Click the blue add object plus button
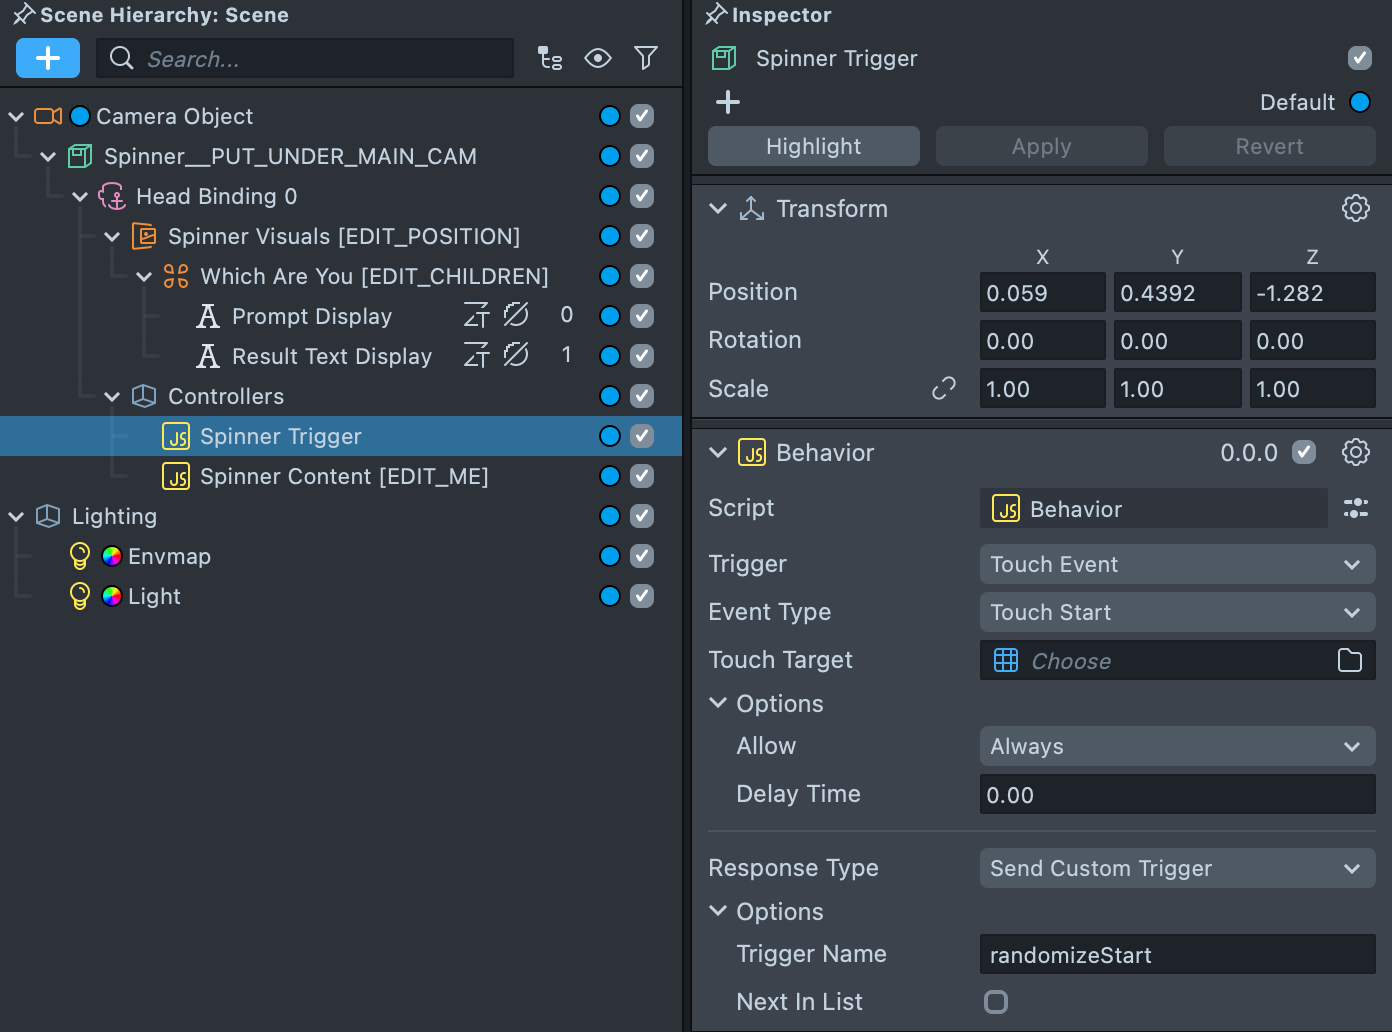Image resolution: width=1392 pixels, height=1032 pixels. [x=48, y=59]
